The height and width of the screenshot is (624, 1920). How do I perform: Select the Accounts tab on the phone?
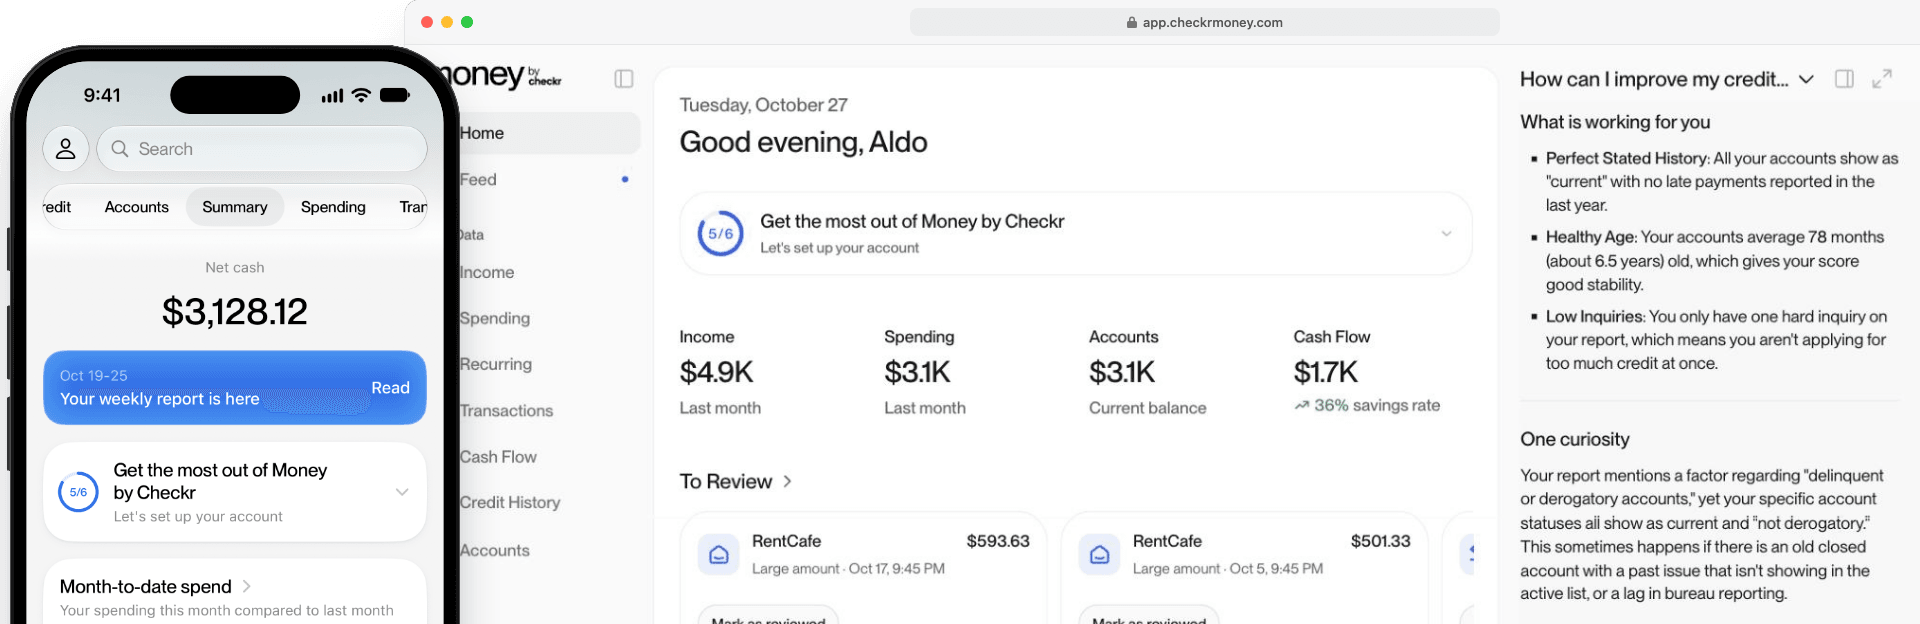137,207
